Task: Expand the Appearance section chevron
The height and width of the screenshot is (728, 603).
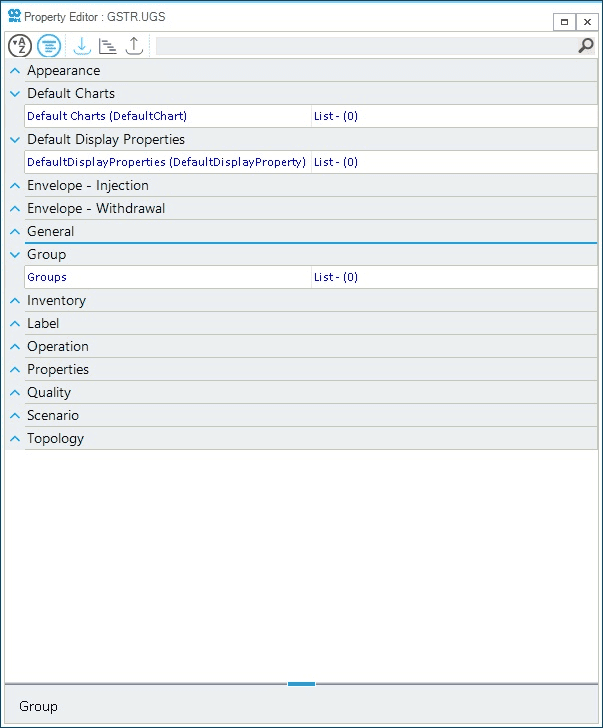Action: (x=15, y=71)
